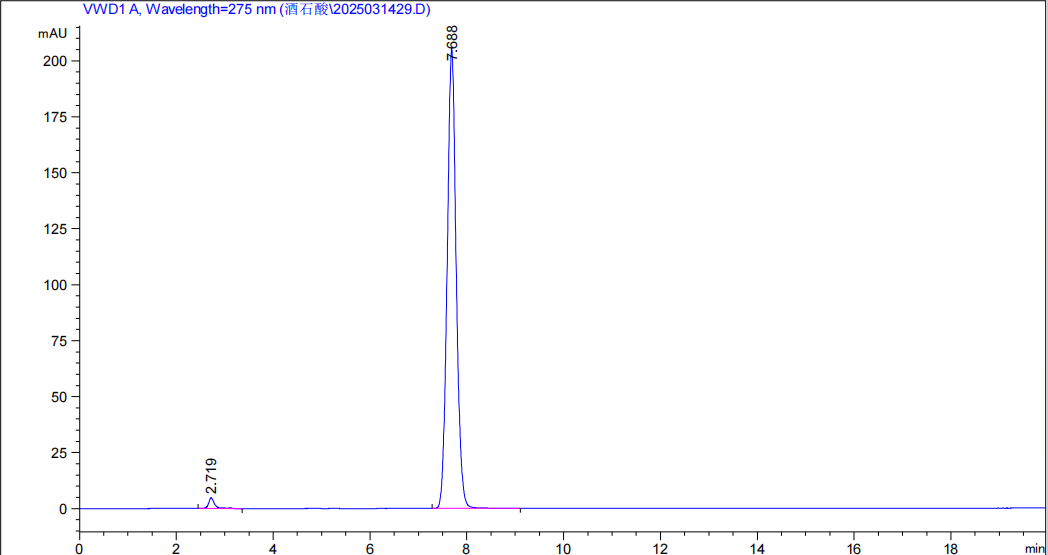Click the min x-axis unit label
Screen dimensions: 1048x555
[x=1034, y=548]
